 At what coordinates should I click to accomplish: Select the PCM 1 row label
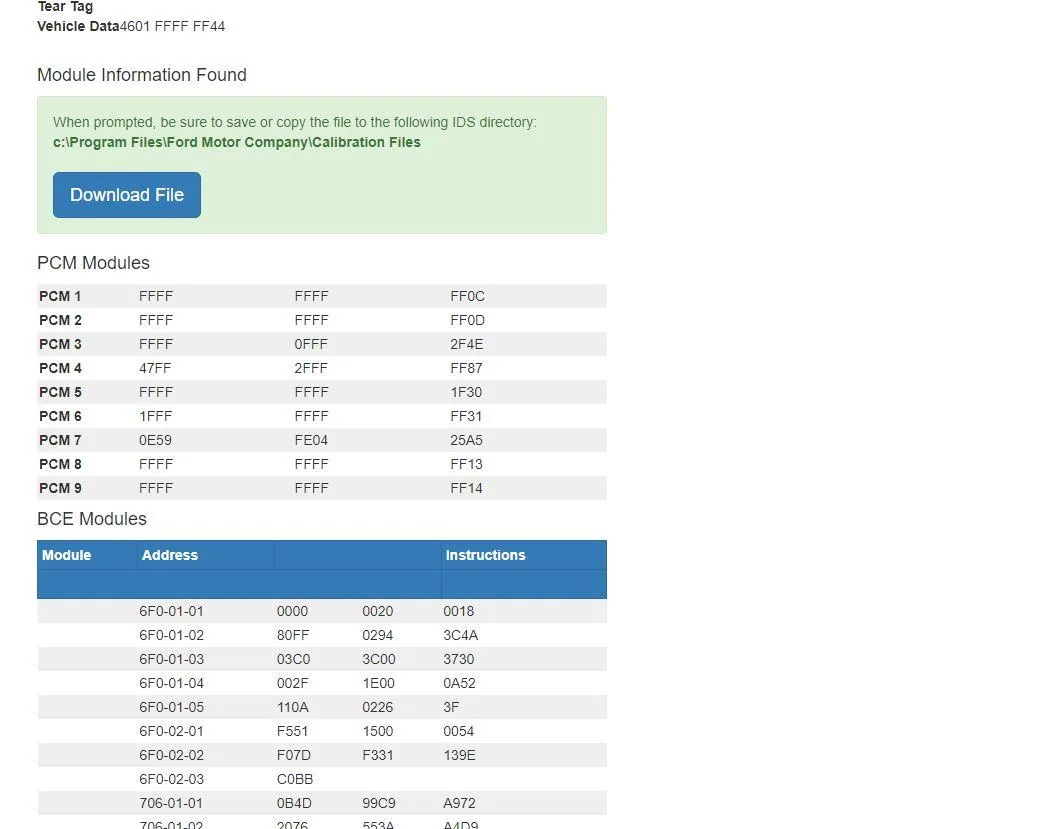pyautogui.click(x=60, y=296)
